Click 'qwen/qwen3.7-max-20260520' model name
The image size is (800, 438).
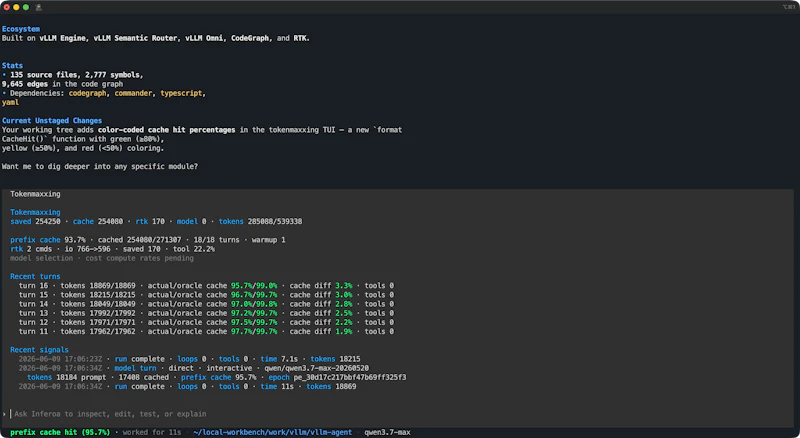pyautogui.click(x=316, y=369)
